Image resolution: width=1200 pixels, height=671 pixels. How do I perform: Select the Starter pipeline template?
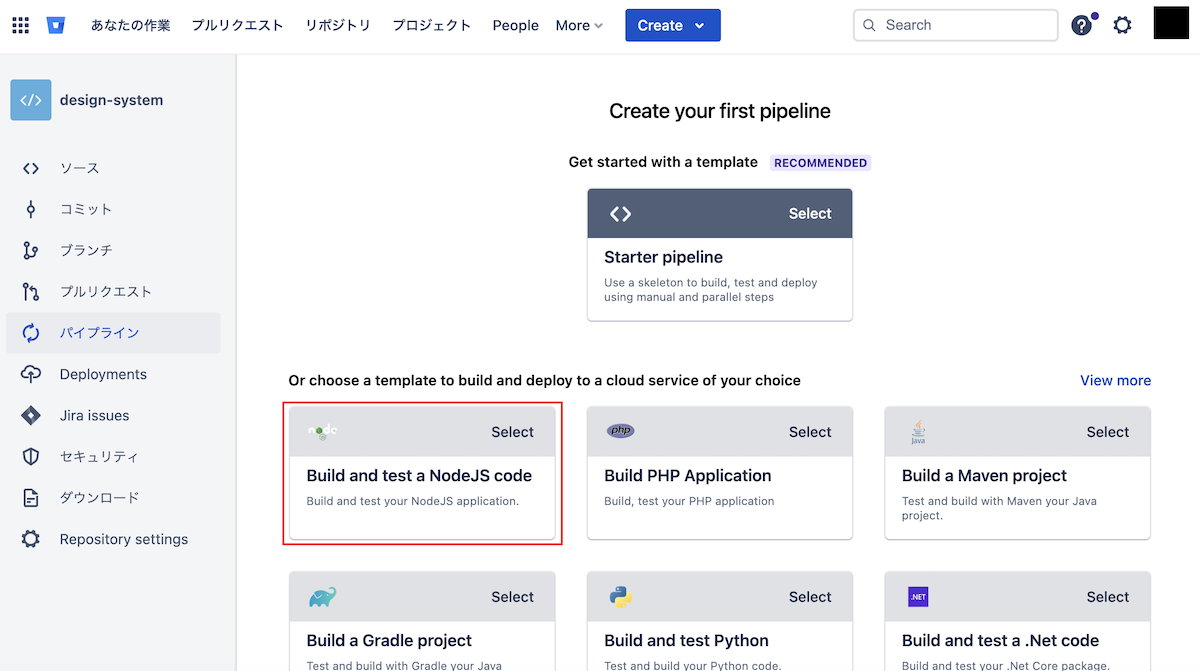coord(809,214)
